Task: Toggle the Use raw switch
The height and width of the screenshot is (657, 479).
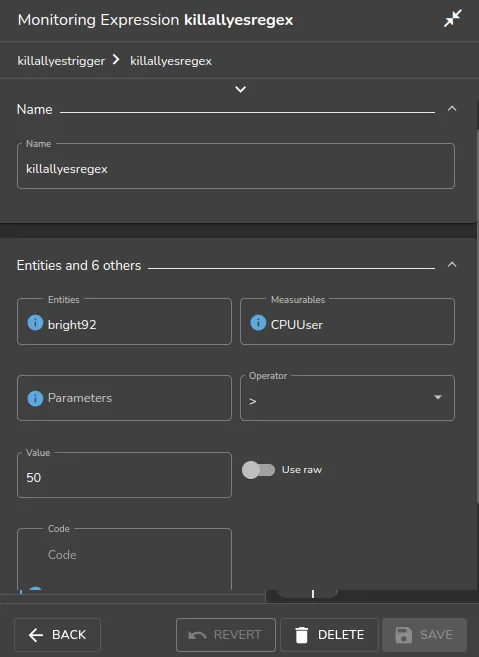Action: tap(258, 470)
